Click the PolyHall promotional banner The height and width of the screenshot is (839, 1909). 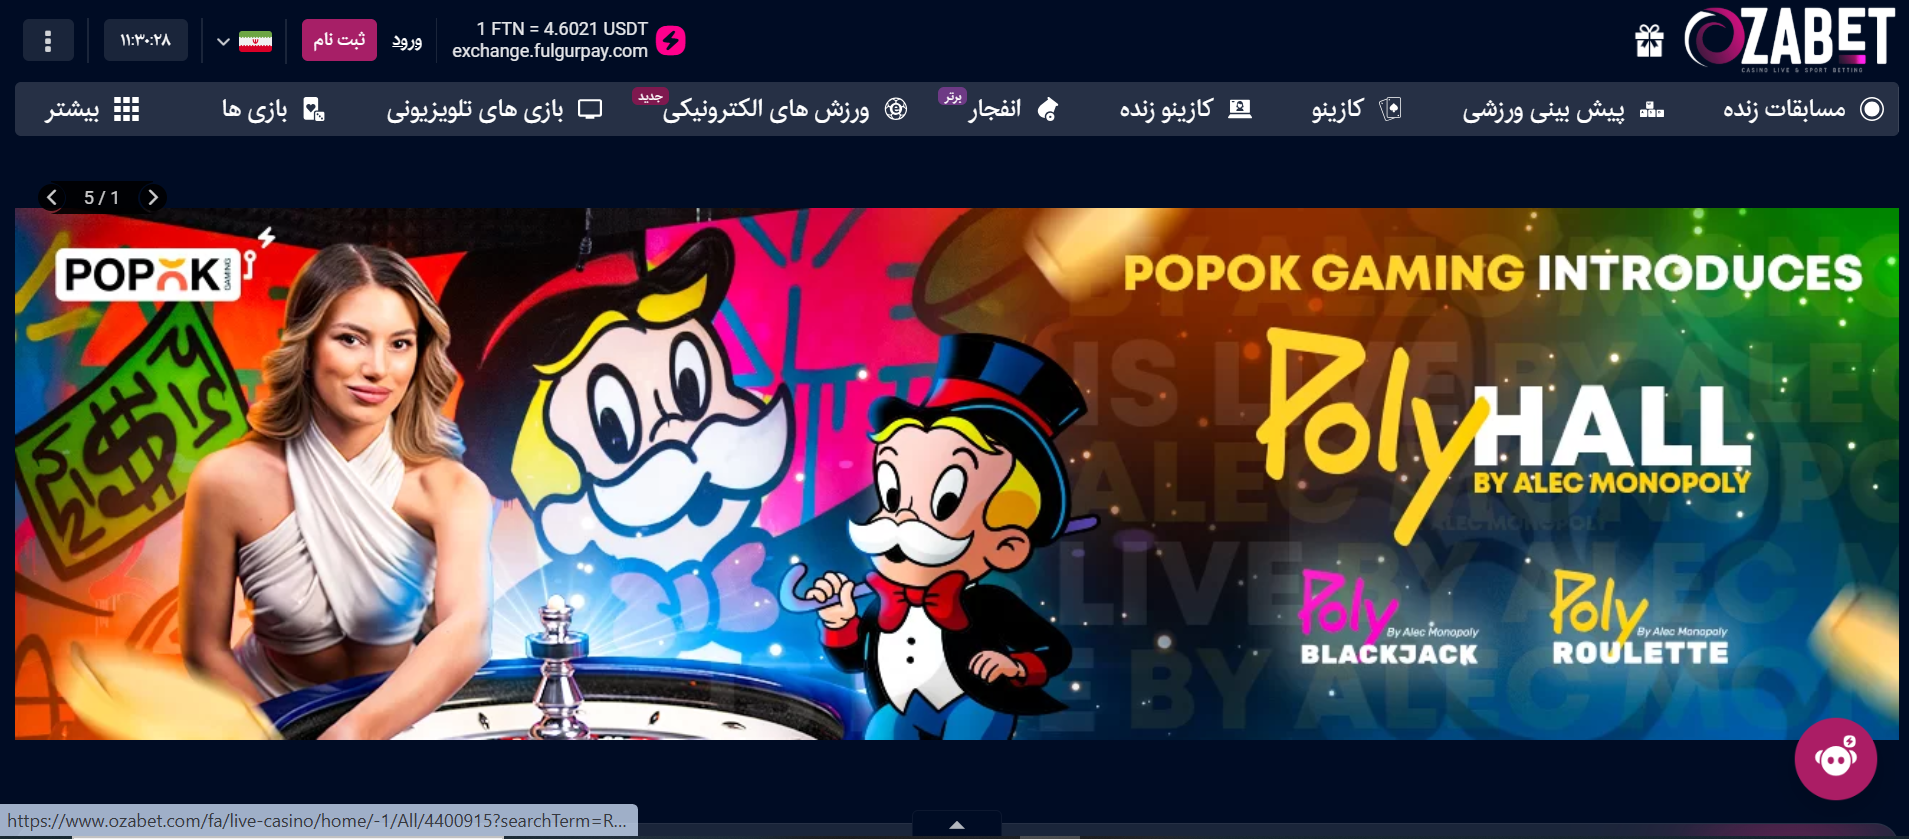tap(956, 474)
